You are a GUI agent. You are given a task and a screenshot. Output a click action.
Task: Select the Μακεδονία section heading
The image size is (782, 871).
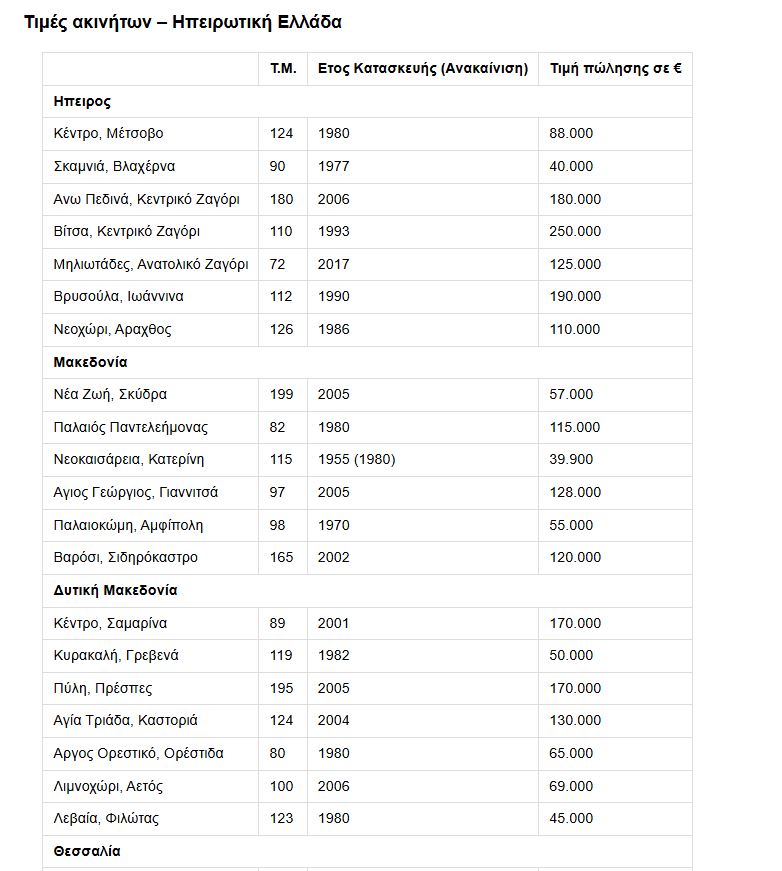pyautogui.click(x=90, y=362)
